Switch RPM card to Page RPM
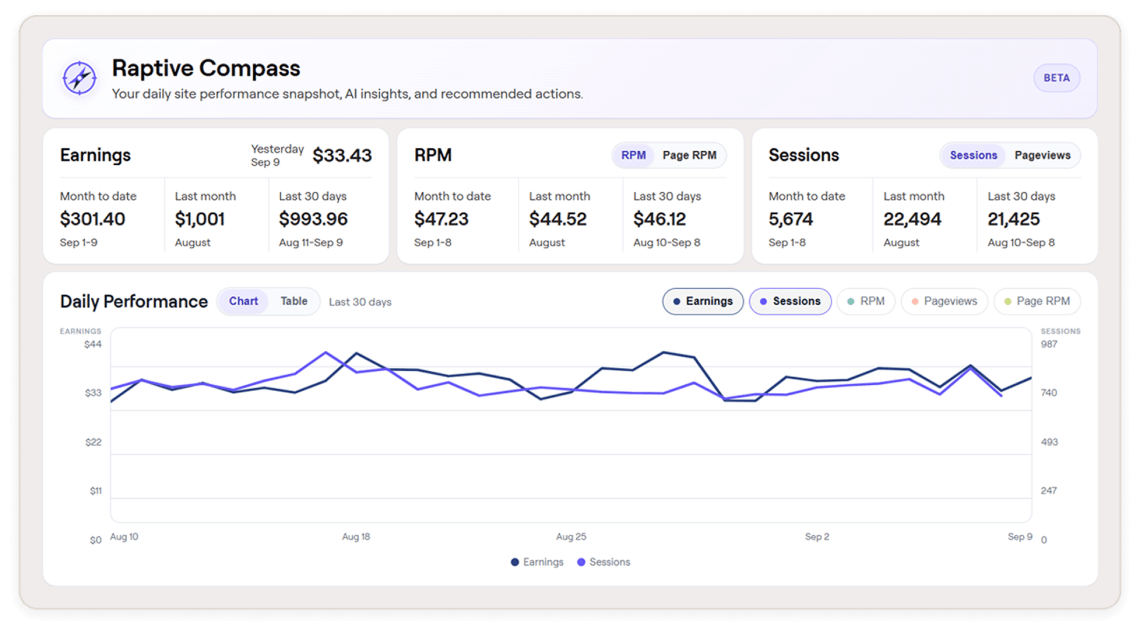The height and width of the screenshot is (632, 1140). pos(689,155)
